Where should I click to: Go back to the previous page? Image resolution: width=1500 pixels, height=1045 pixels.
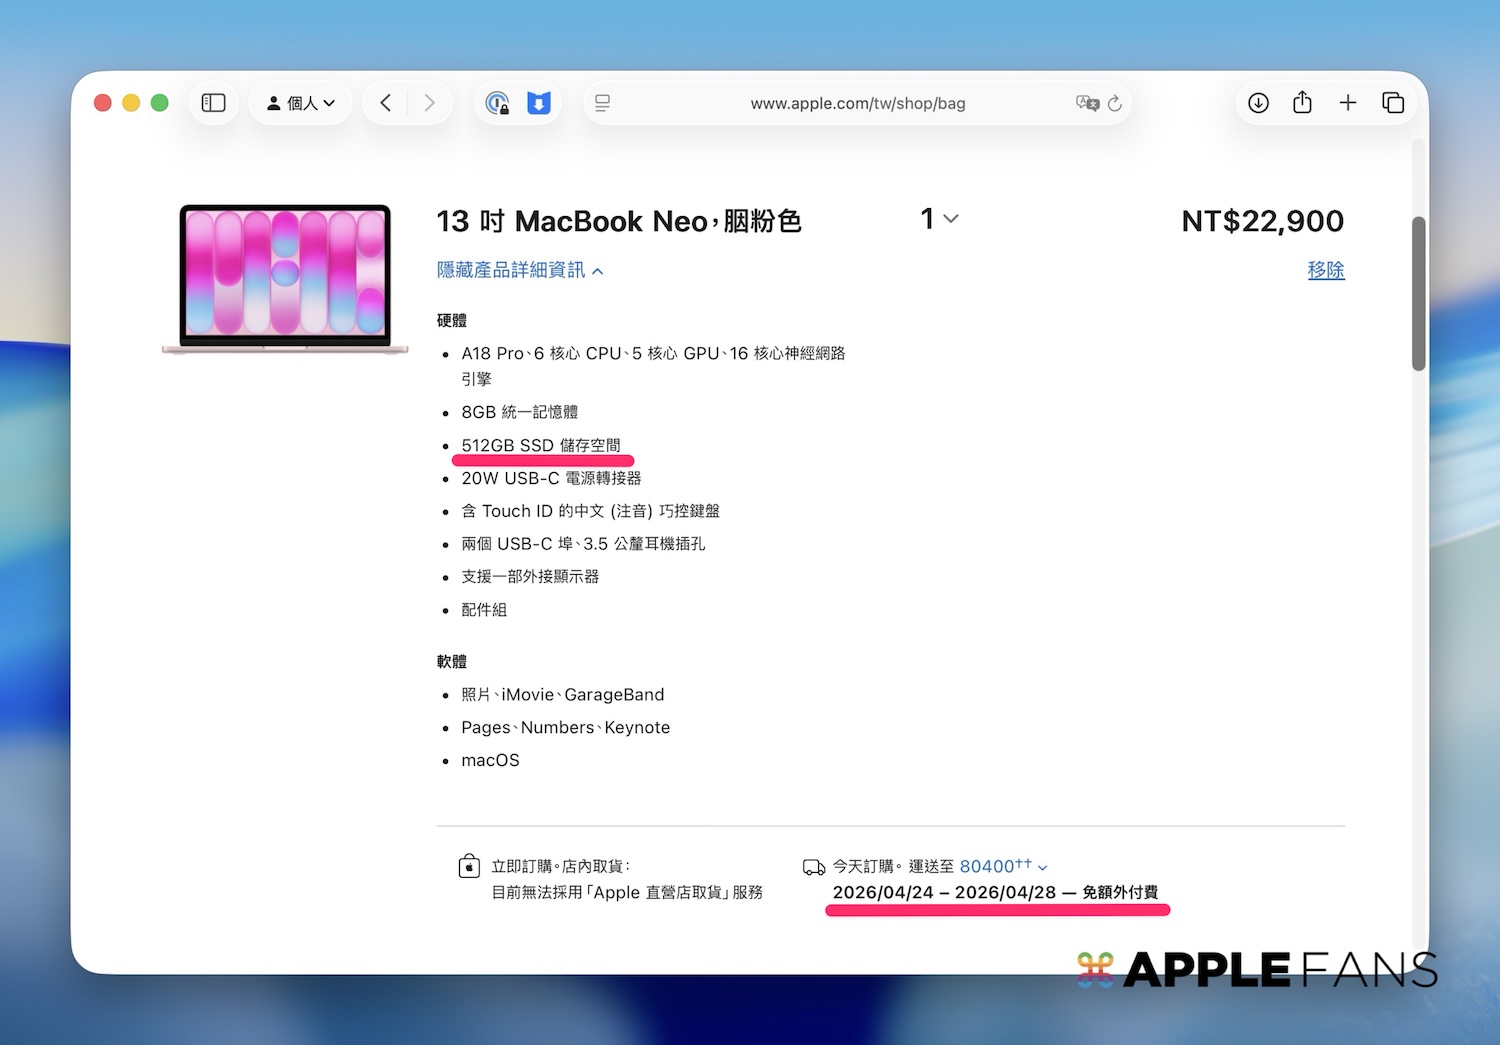pyautogui.click(x=386, y=103)
